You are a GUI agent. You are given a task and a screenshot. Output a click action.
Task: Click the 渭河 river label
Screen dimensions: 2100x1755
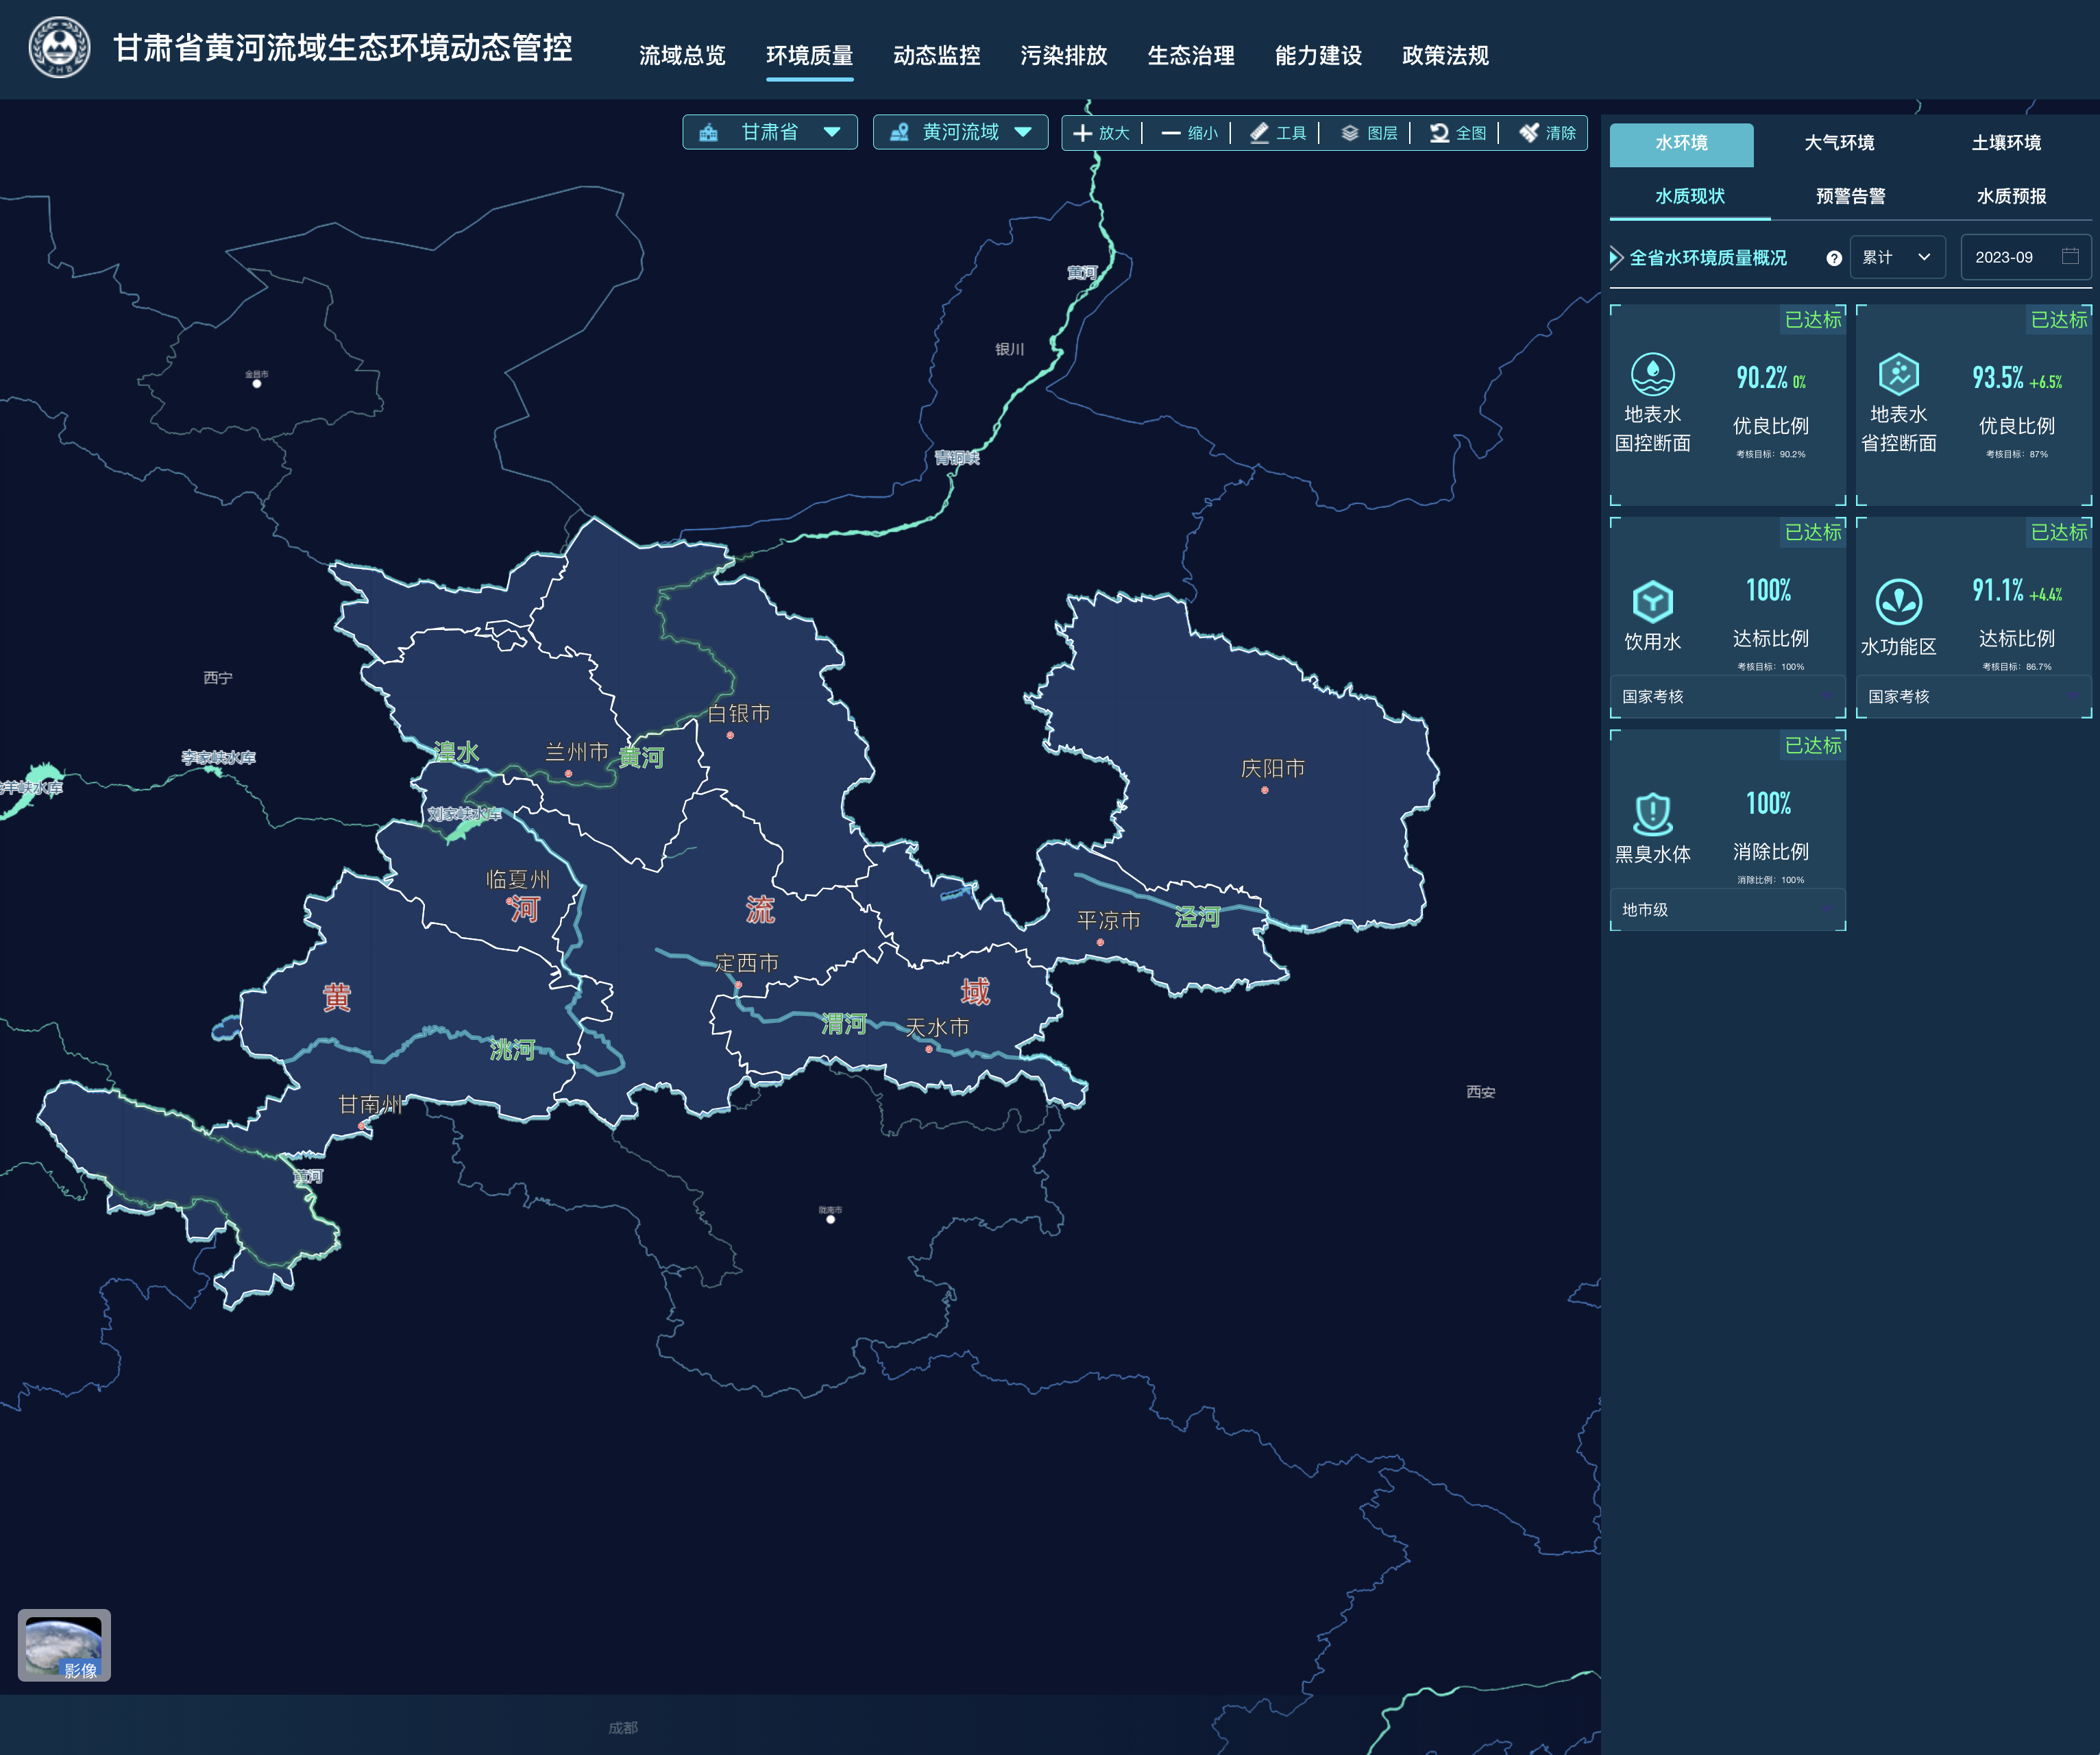tap(844, 1024)
